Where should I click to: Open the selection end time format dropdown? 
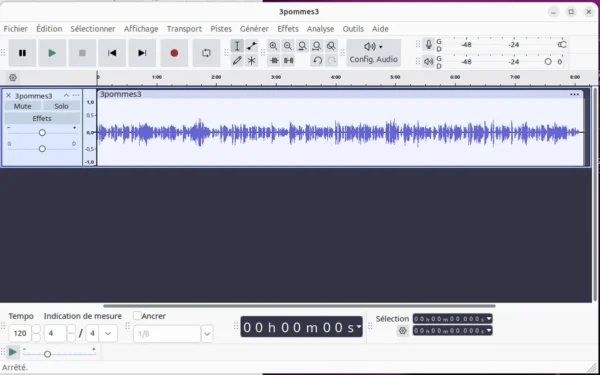pyautogui.click(x=489, y=330)
